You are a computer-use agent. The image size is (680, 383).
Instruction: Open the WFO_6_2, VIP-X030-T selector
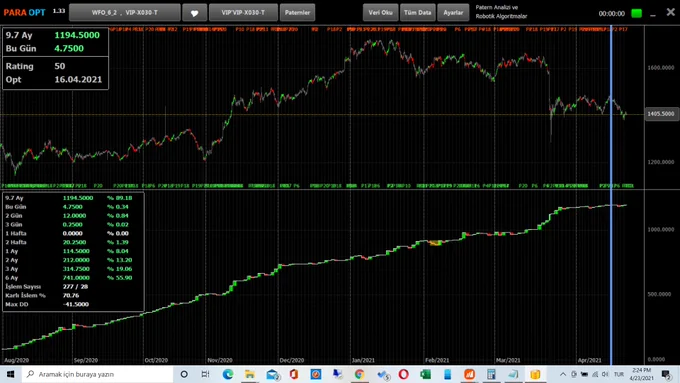coord(124,13)
